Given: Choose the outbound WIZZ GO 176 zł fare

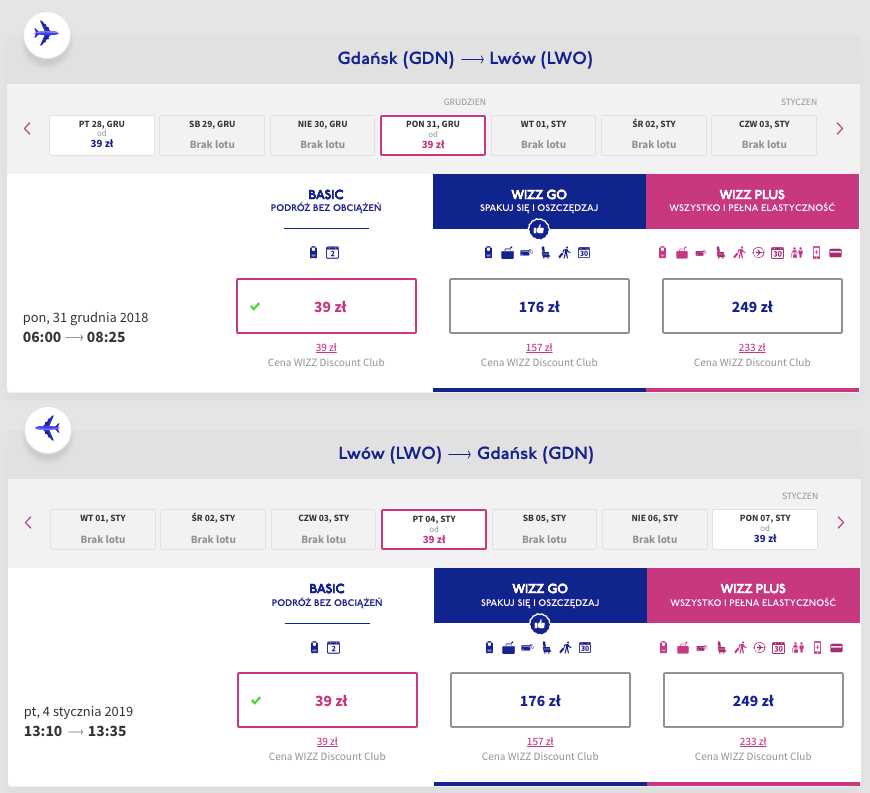Looking at the screenshot, I should (x=539, y=306).
